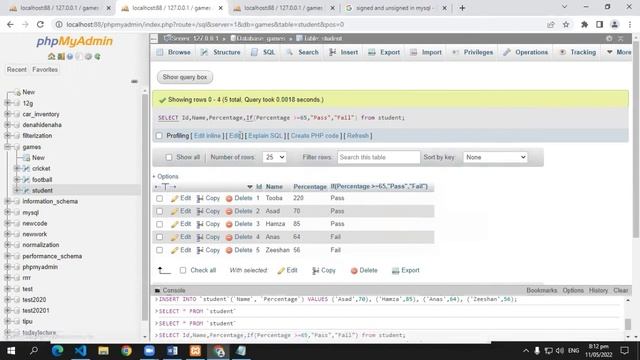Open the Operations tab
The width and height of the screenshot is (640, 360).
pos(526,52)
